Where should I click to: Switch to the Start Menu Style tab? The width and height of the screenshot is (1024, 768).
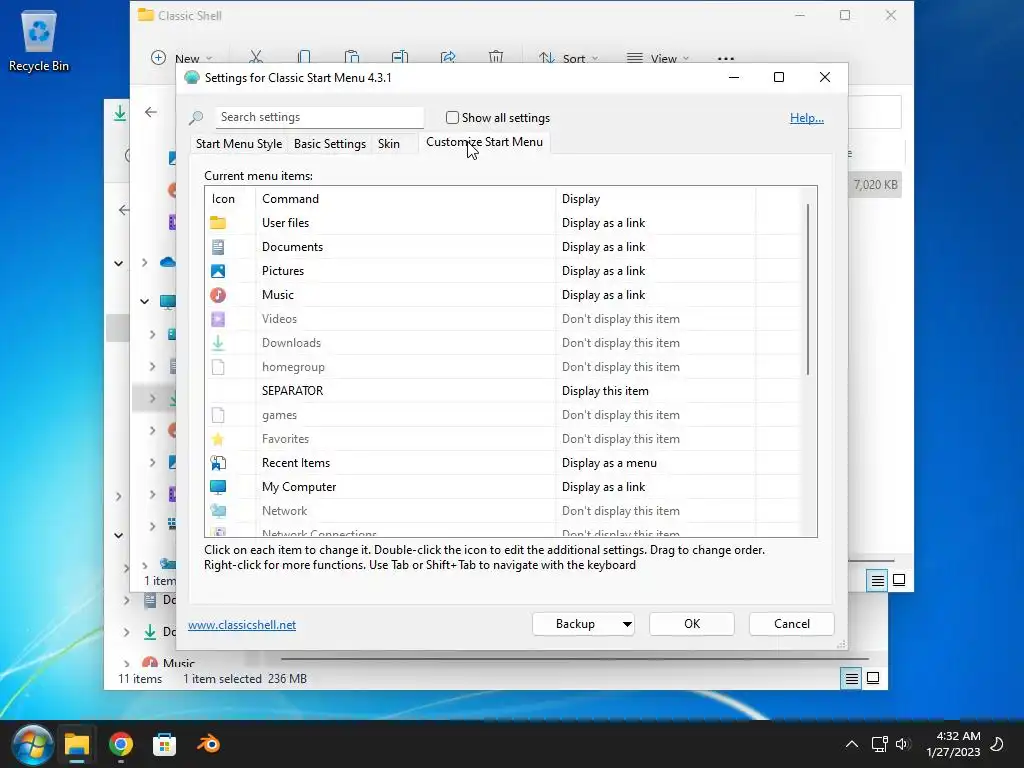click(239, 144)
